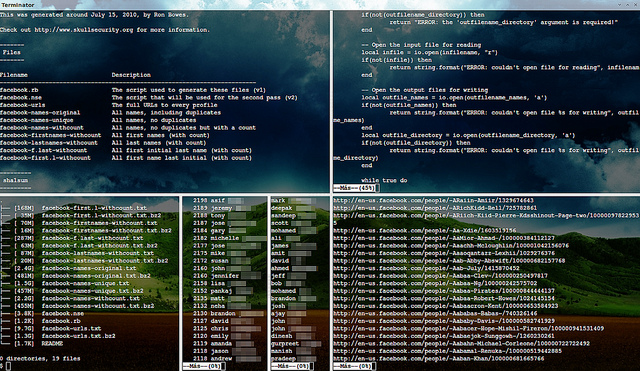This screenshot has width=640, height=371.
Task: Select [87M] facebook-lastnames-withcount.txt in tree
Action: point(84,253)
